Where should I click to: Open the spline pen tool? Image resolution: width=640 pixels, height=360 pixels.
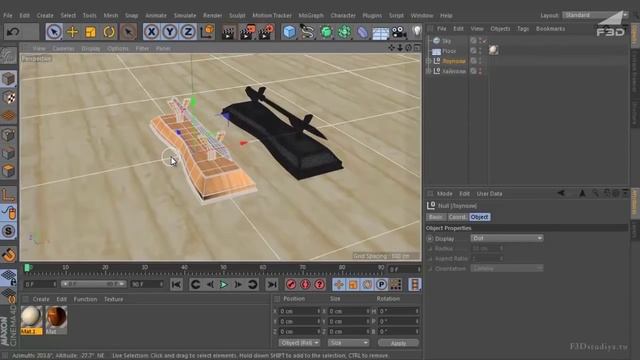(x=307, y=32)
